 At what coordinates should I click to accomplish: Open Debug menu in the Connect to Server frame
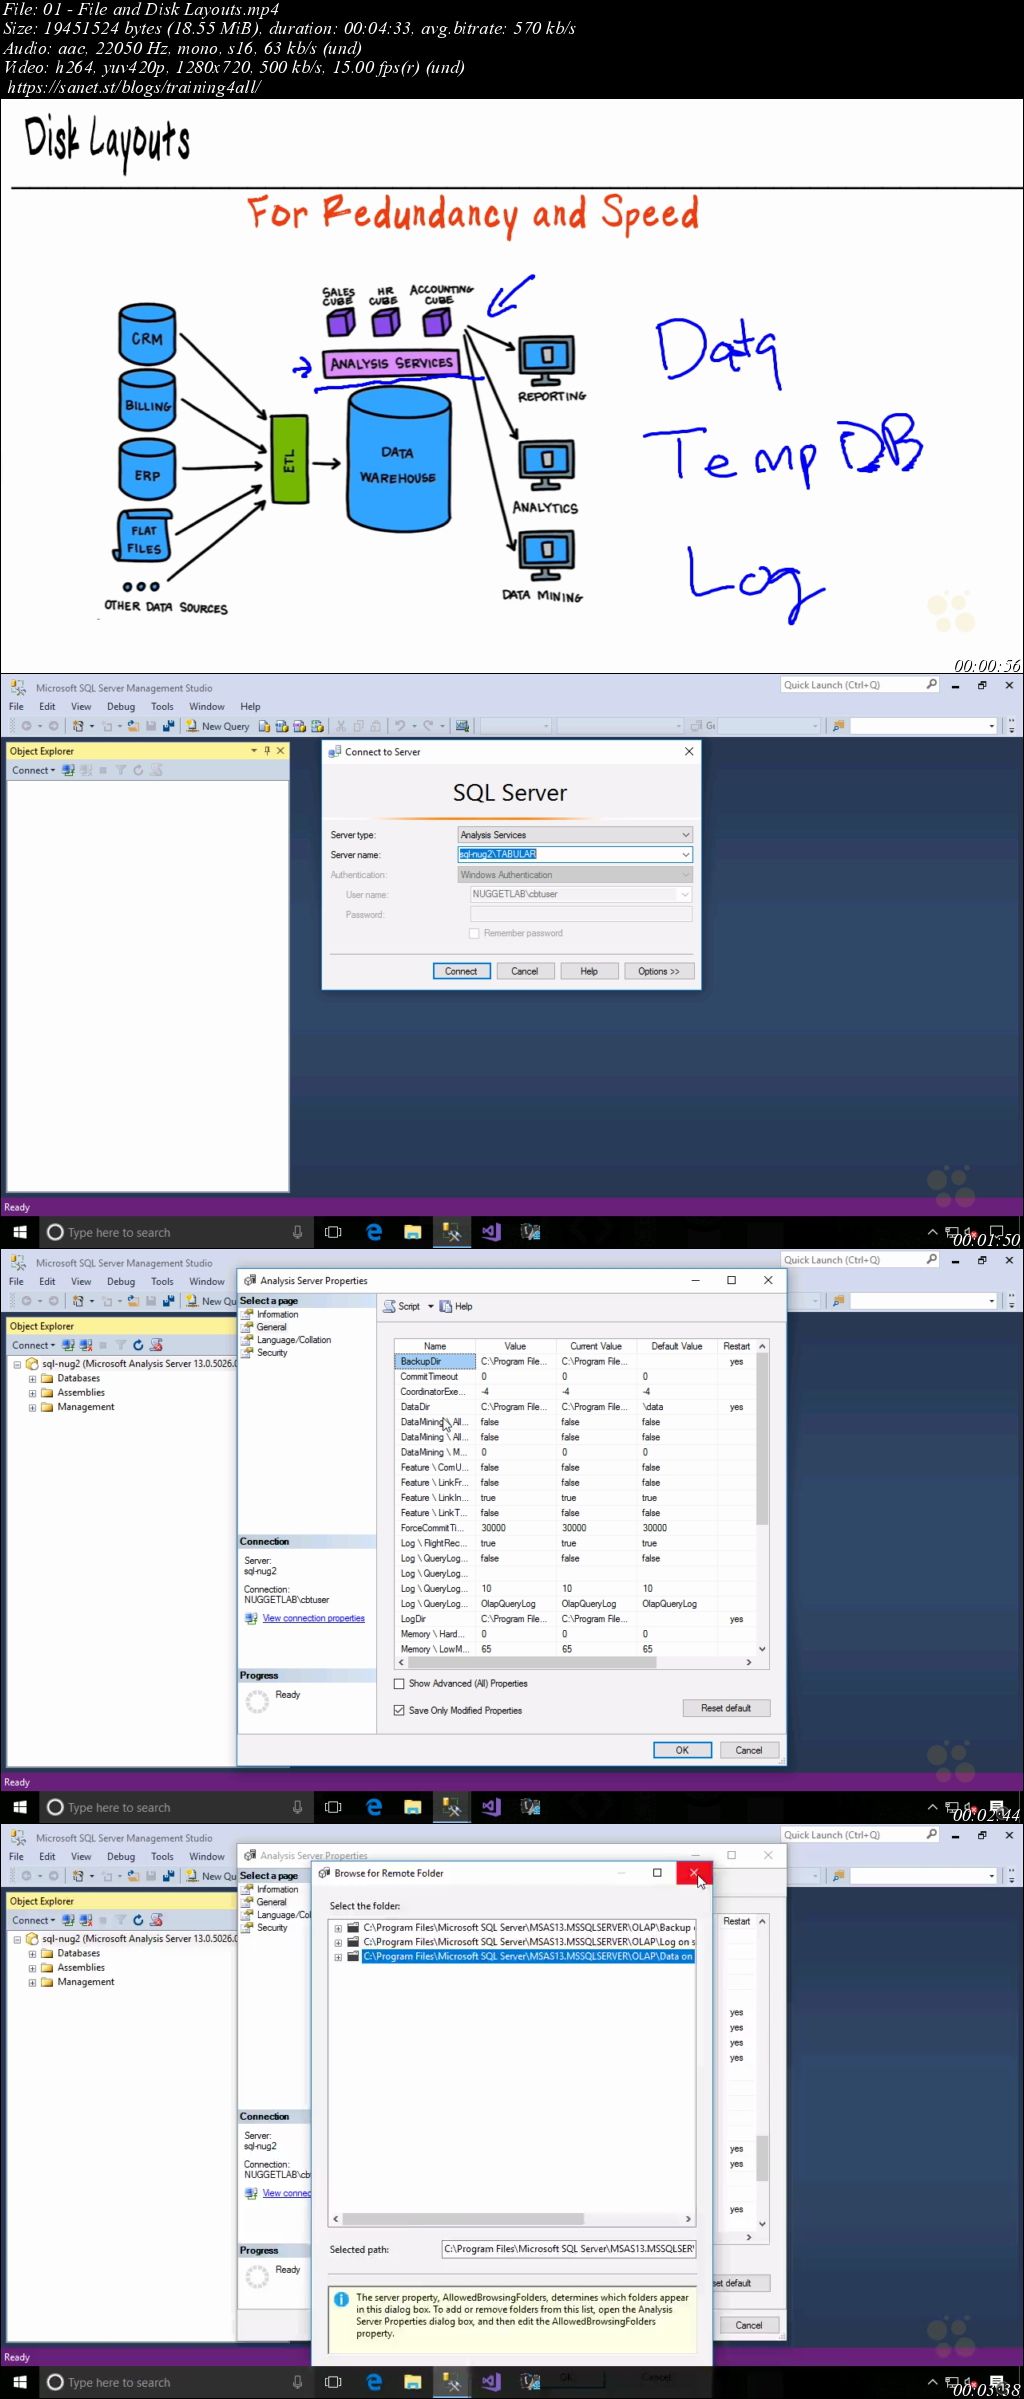121,706
